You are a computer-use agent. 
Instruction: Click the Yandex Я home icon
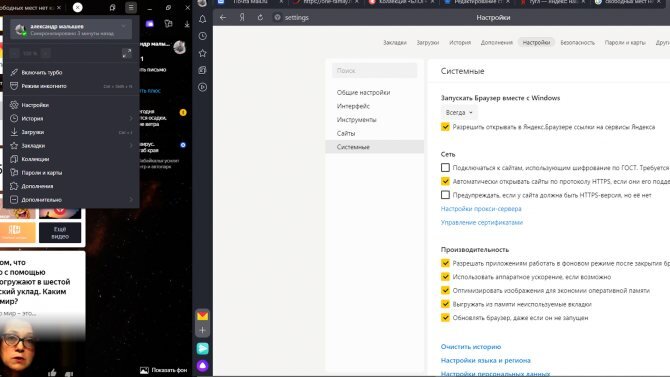tap(242, 18)
